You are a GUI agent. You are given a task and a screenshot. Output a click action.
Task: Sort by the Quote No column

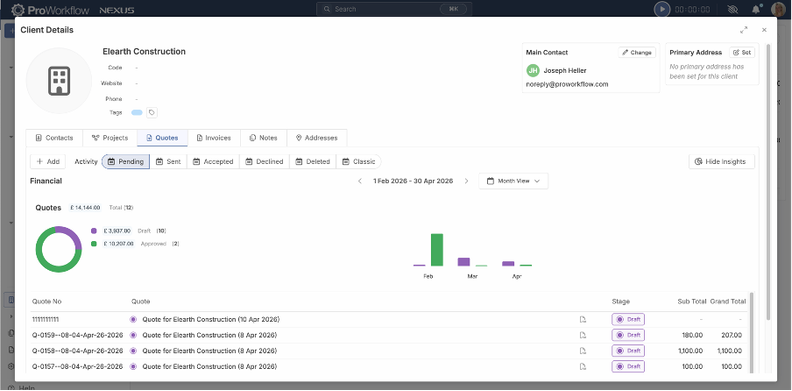click(x=47, y=302)
